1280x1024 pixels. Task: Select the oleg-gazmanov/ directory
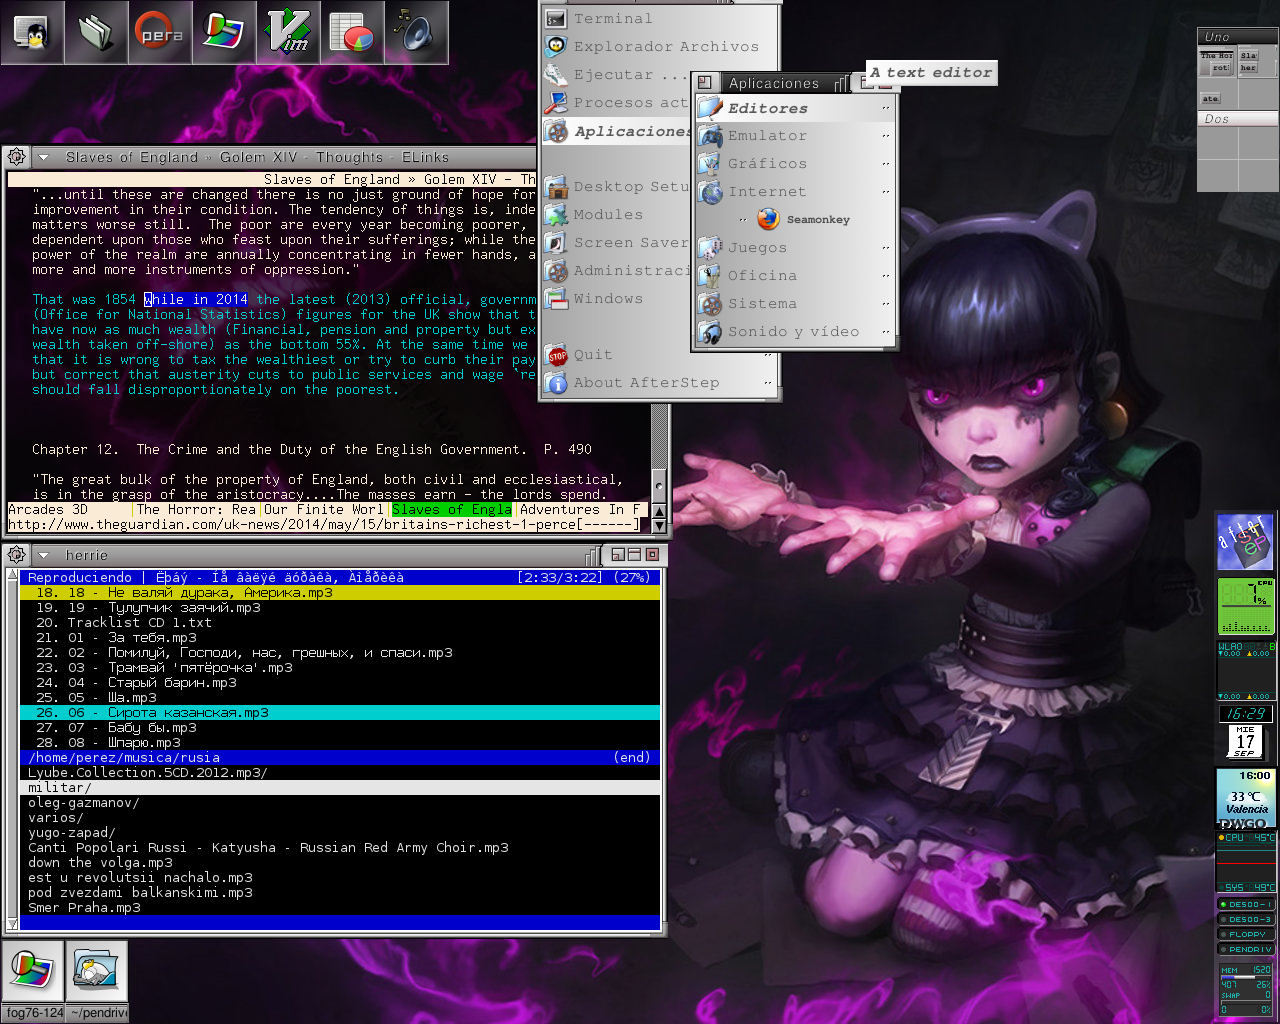[340, 802]
